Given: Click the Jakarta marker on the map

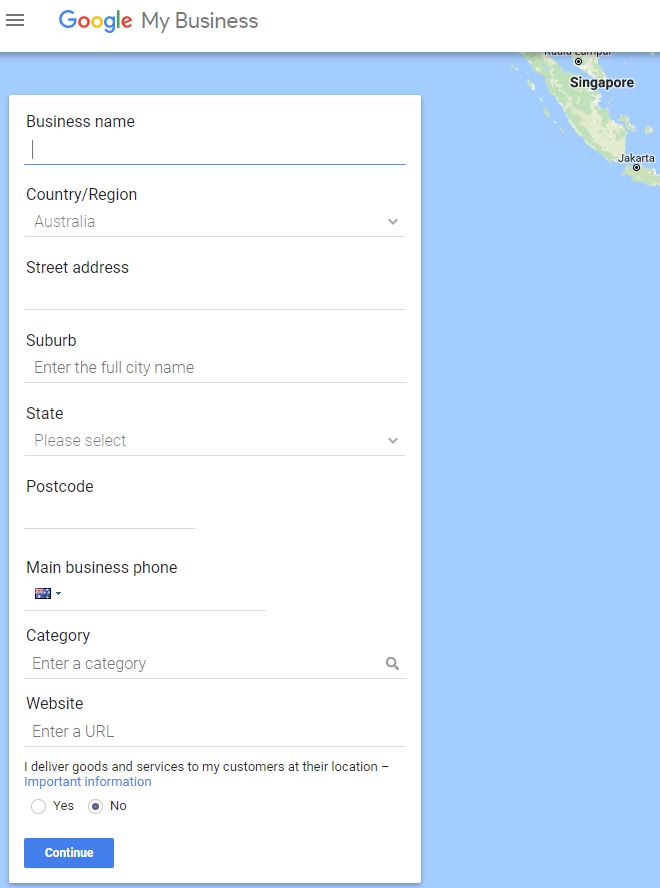Looking at the screenshot, I should 636,168.
